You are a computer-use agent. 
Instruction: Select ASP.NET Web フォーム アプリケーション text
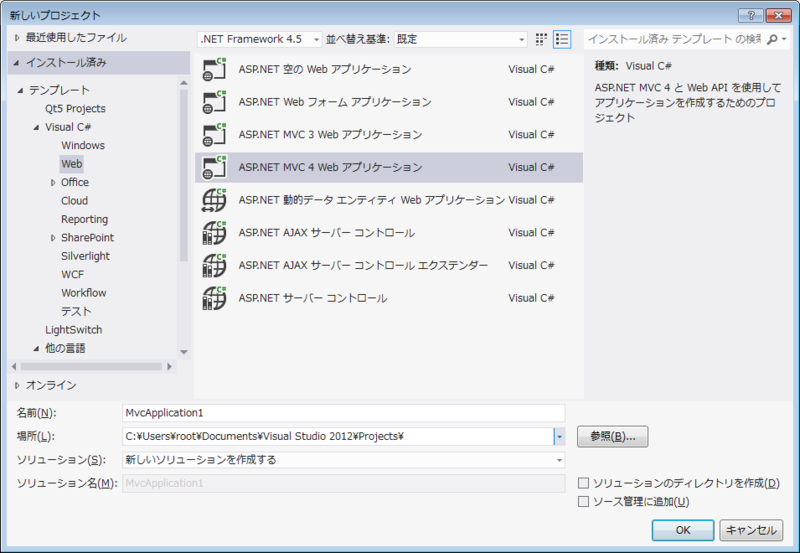[335, 102]
